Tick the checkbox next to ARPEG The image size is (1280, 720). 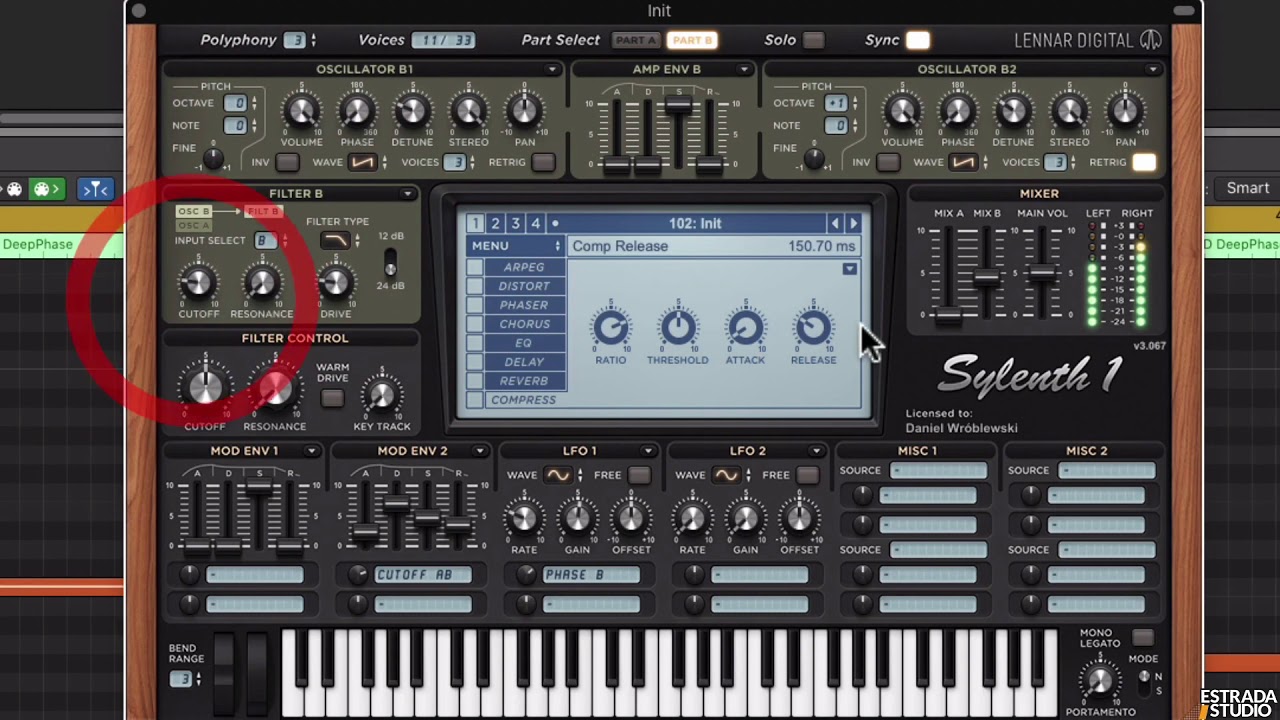pyautogui.click(x=475, y=267)
